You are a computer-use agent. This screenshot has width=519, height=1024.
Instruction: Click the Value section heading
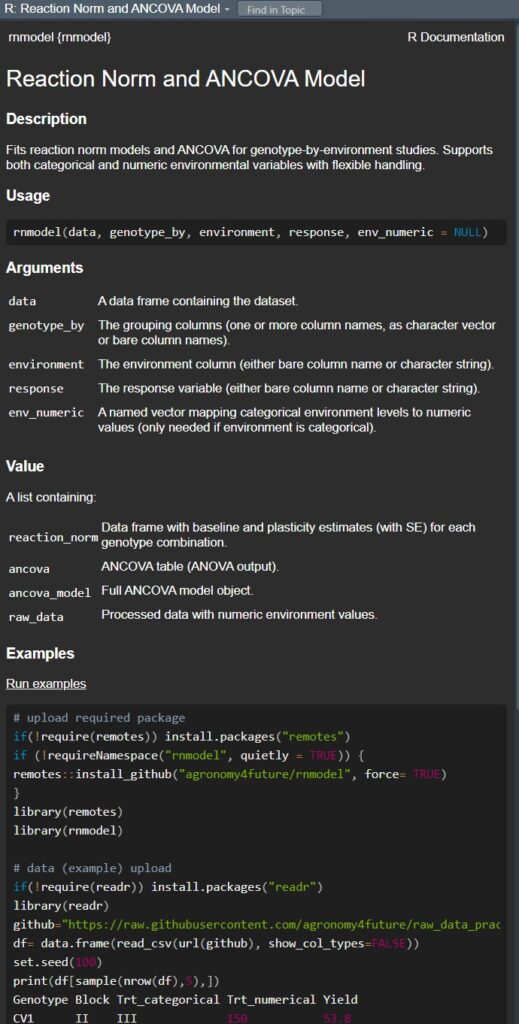point(25,466)
